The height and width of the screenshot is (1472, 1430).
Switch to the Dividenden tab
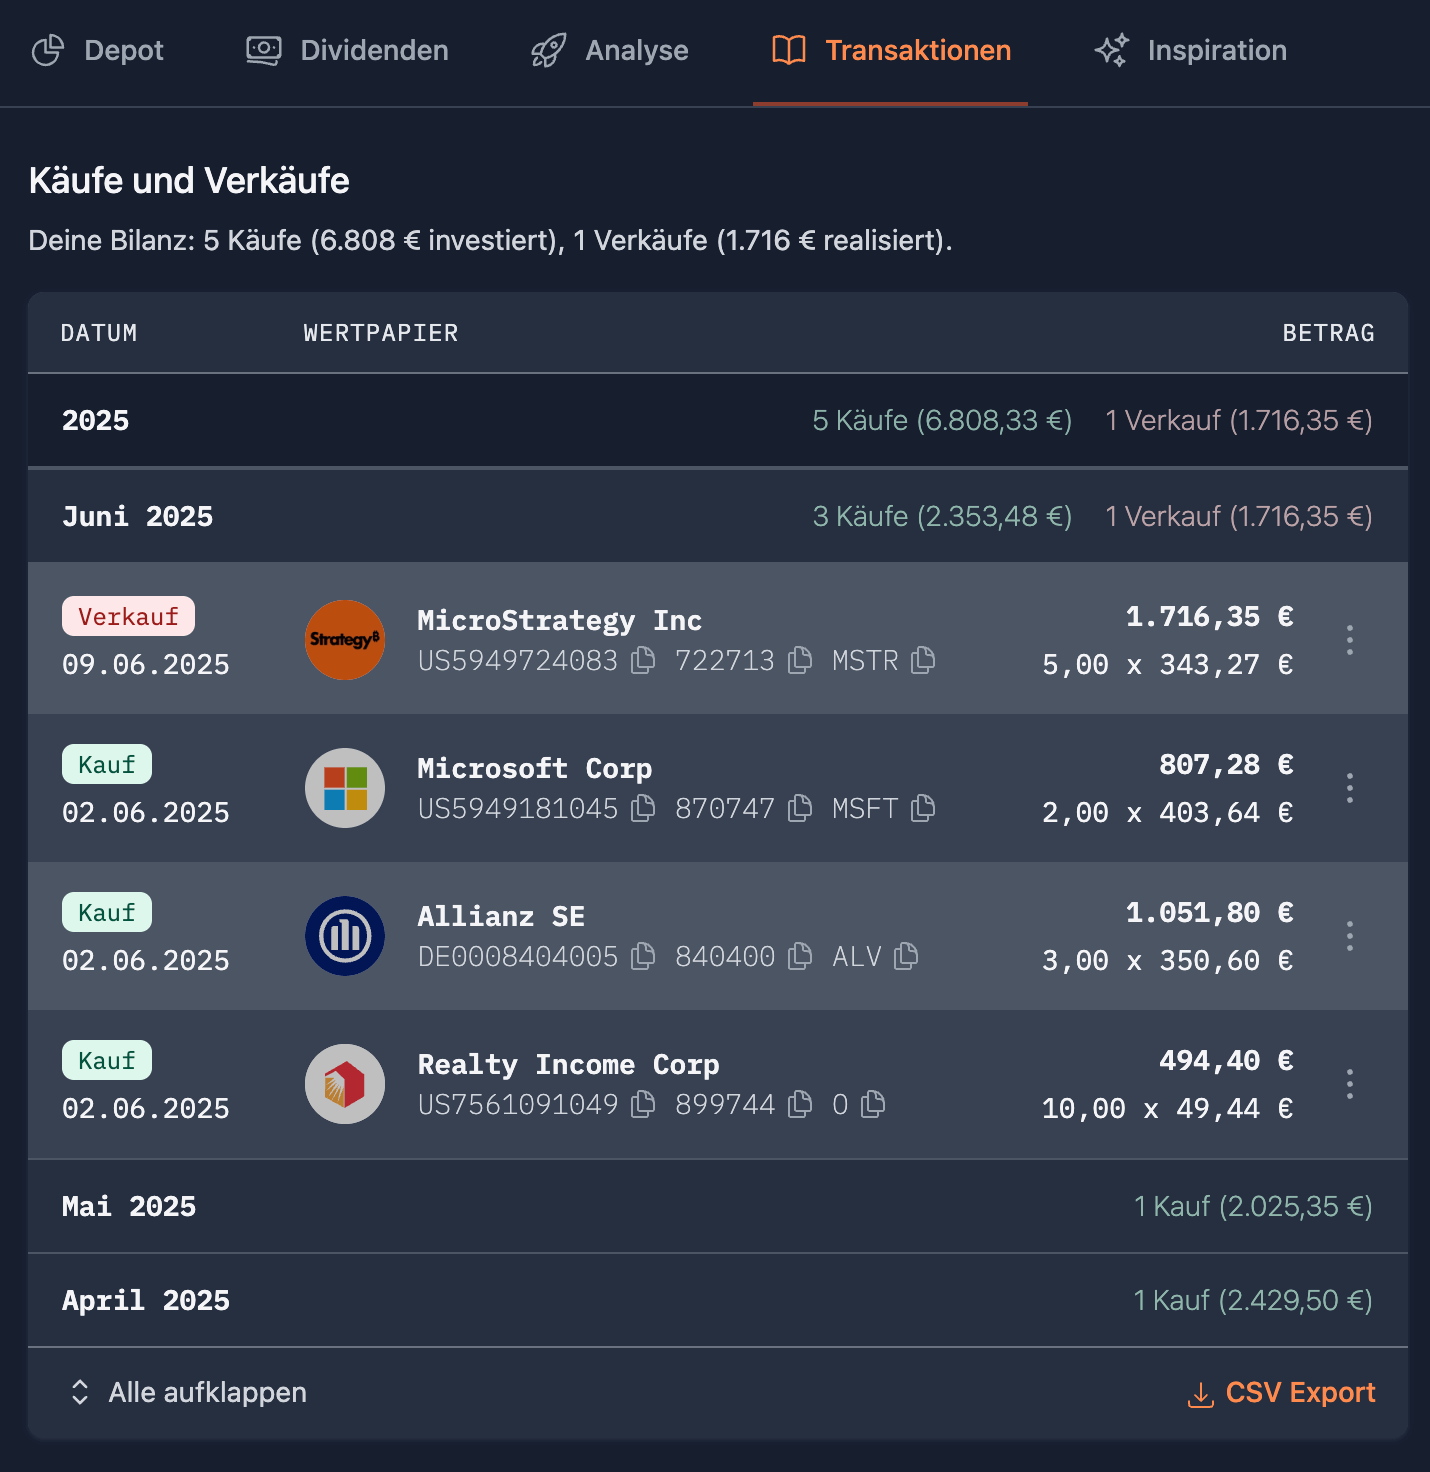(x=348, y=51)
